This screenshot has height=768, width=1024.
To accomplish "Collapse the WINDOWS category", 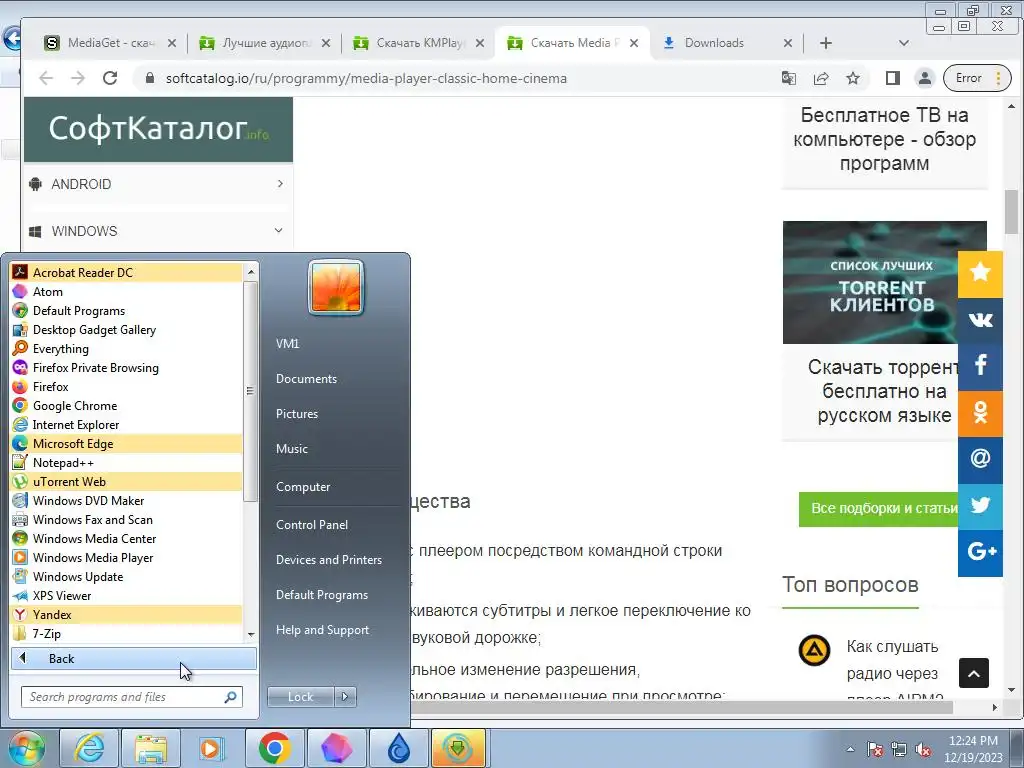I will click(x=158, y=231).
